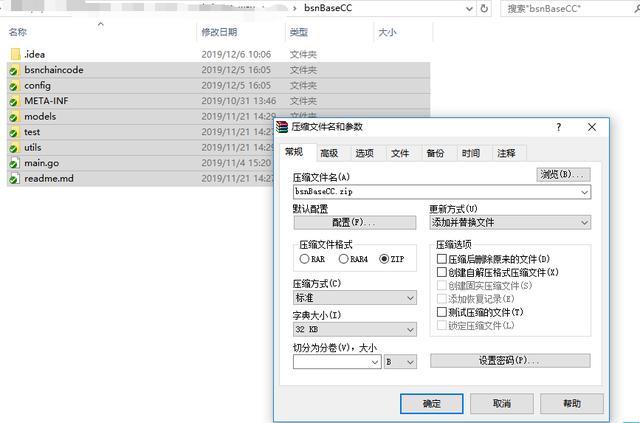Select the bsnchaincode row name
The height and width of the screenshot is (423, 640).
pos(53,70)
